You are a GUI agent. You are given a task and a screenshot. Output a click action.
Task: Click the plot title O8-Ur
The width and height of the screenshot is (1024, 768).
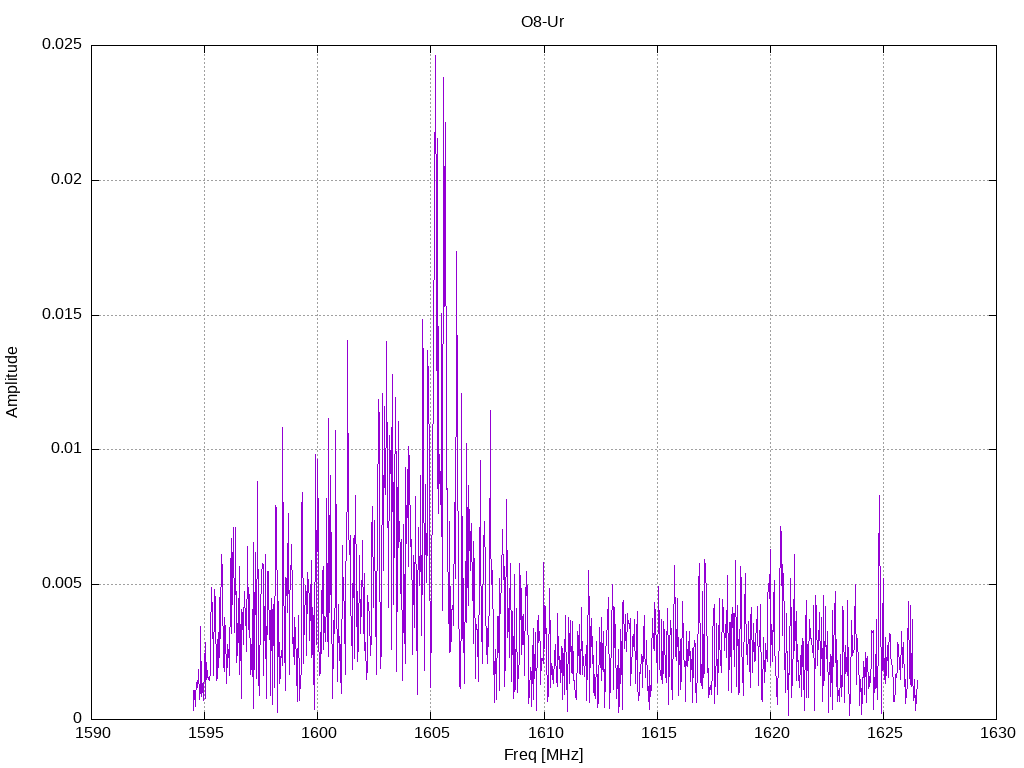pyautogui.click(x=542, y=22)
